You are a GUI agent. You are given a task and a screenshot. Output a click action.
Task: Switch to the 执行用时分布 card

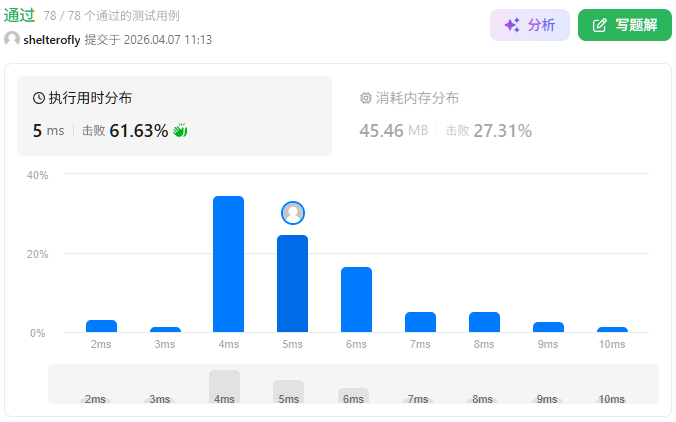point(174,115)
